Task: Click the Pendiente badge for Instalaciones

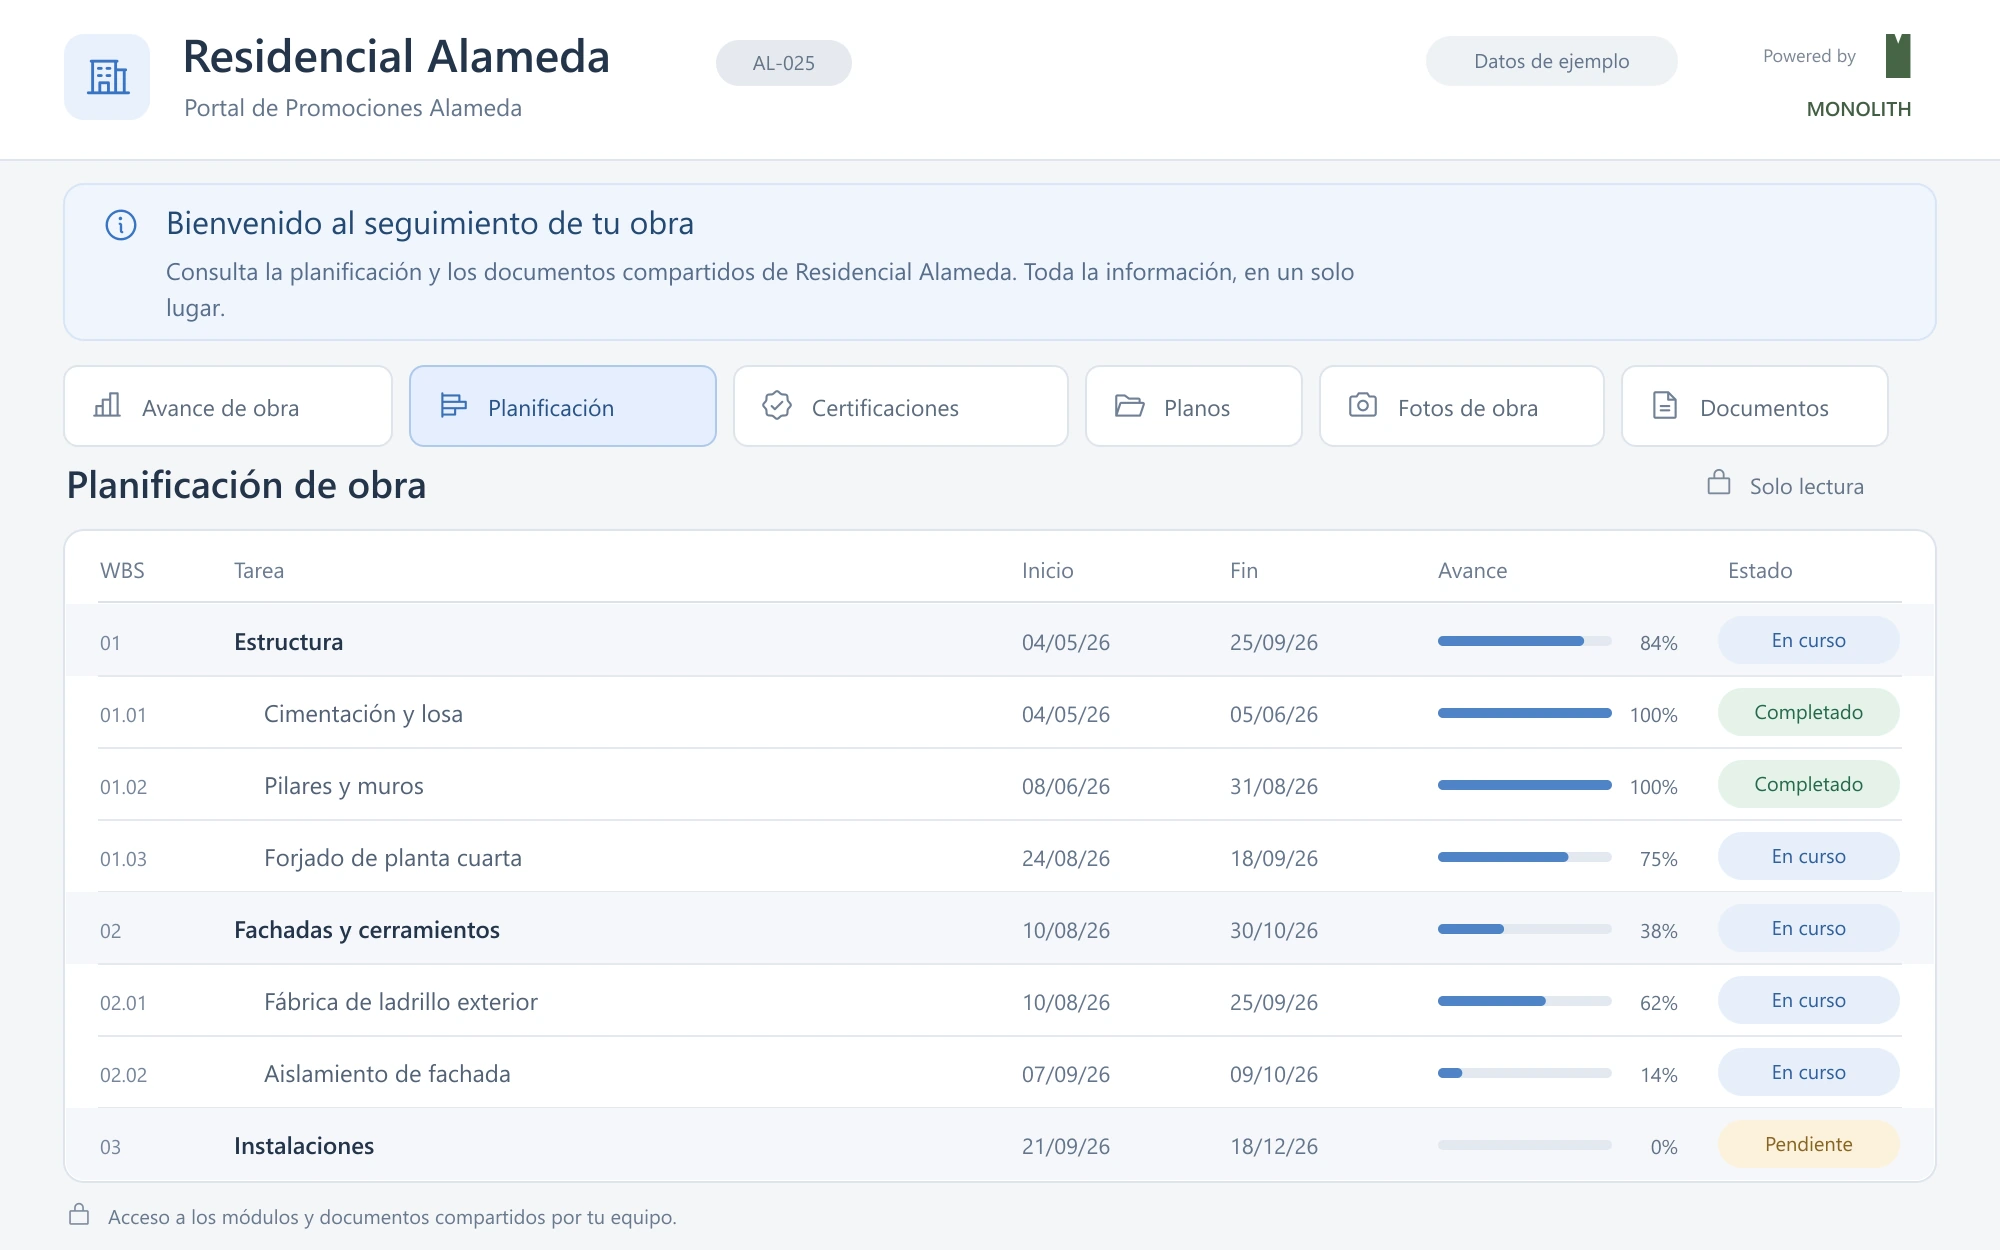Action: 1809,1144
